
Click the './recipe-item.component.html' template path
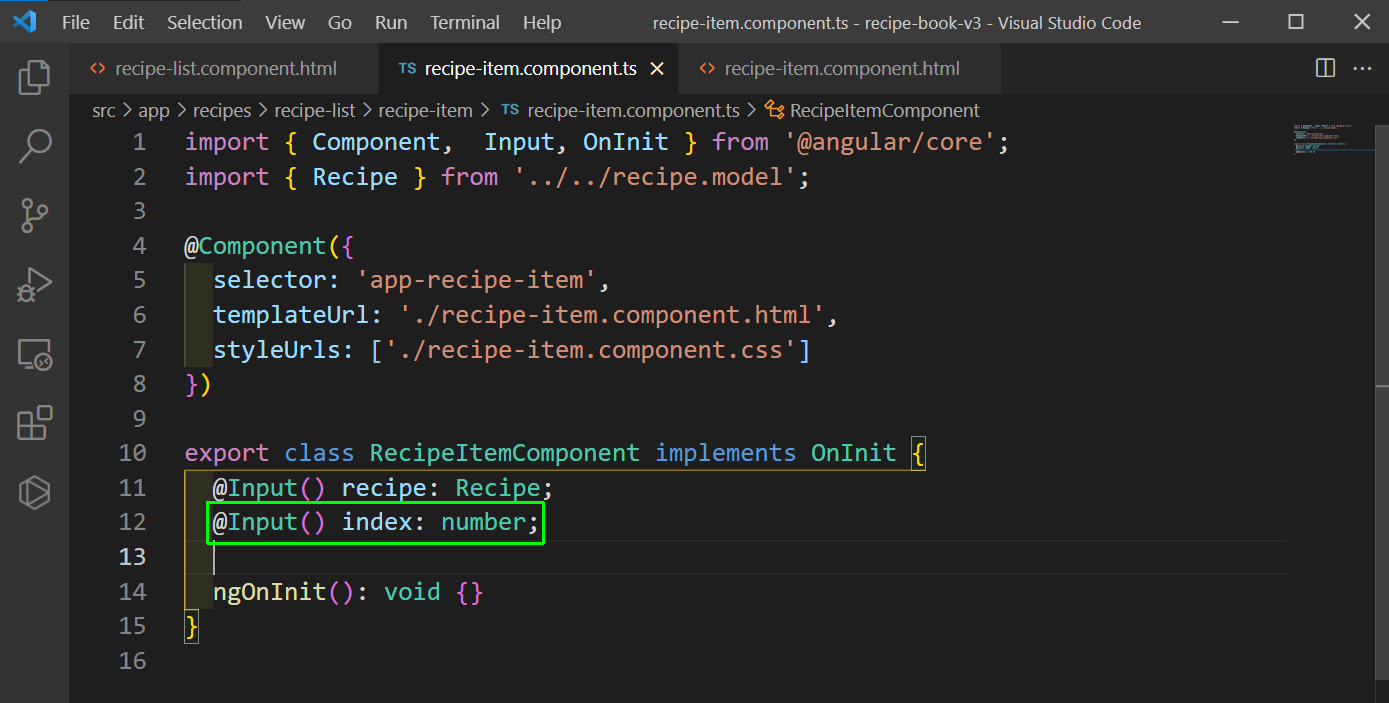tap(612, 315)
